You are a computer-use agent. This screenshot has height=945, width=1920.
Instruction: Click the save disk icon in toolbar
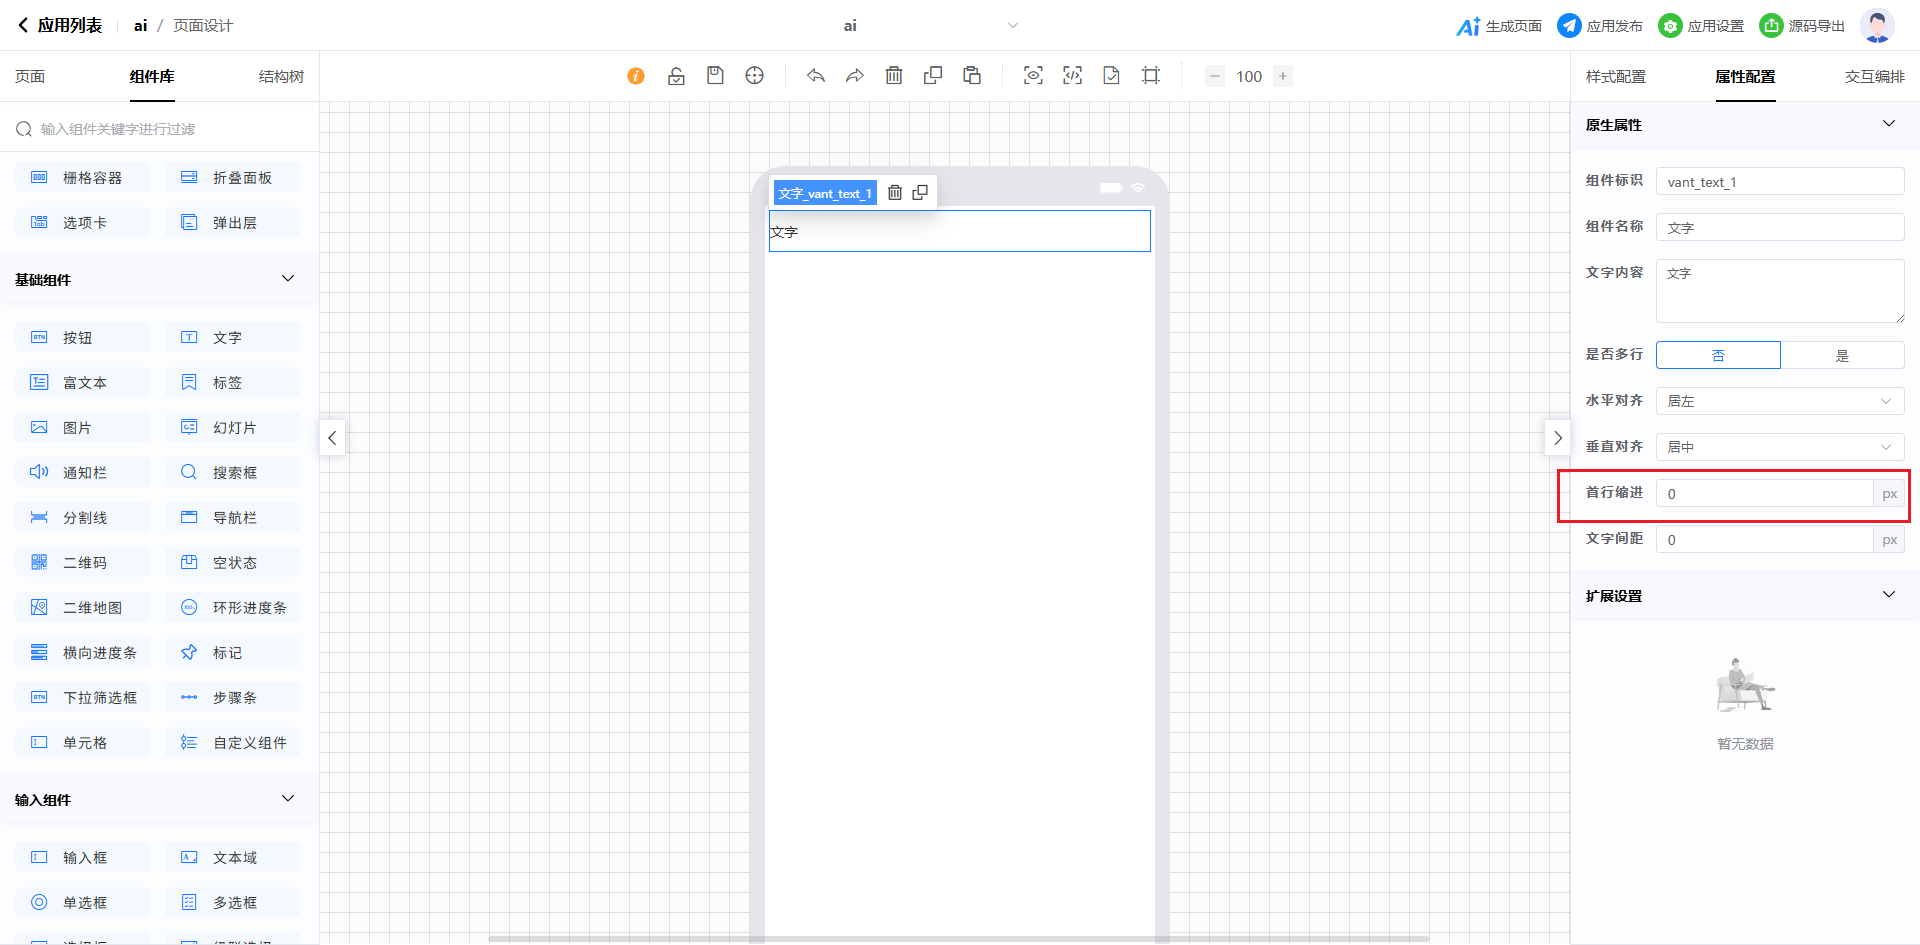[x=715, y=76]
